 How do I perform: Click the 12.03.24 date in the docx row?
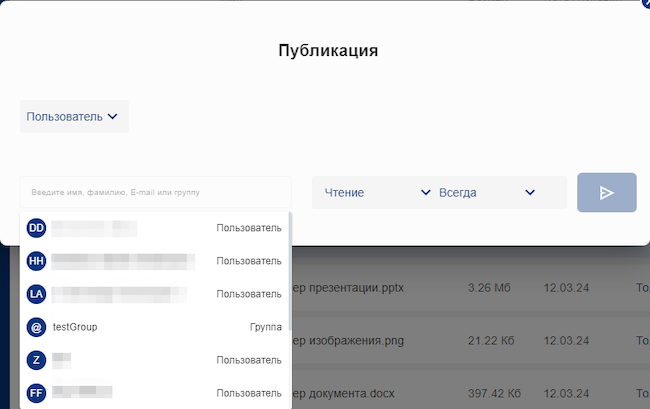coord(566,393)
